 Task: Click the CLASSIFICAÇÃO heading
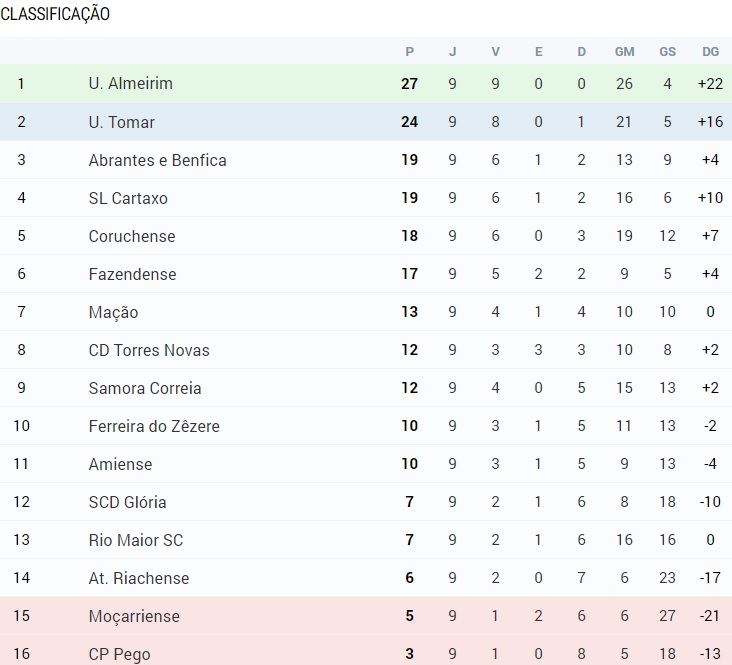coord(55,14)
